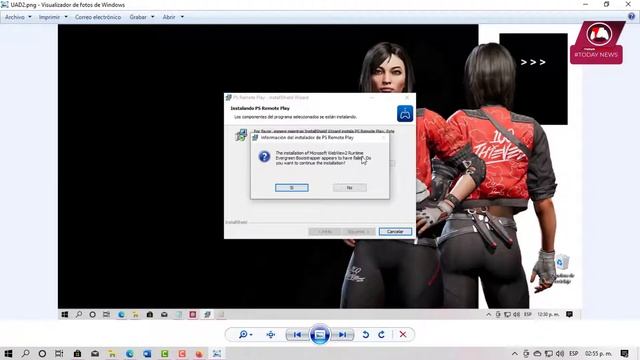Expand the Grabar dropdown menu
The image size is (640, 360).
[x=142, y=17]
